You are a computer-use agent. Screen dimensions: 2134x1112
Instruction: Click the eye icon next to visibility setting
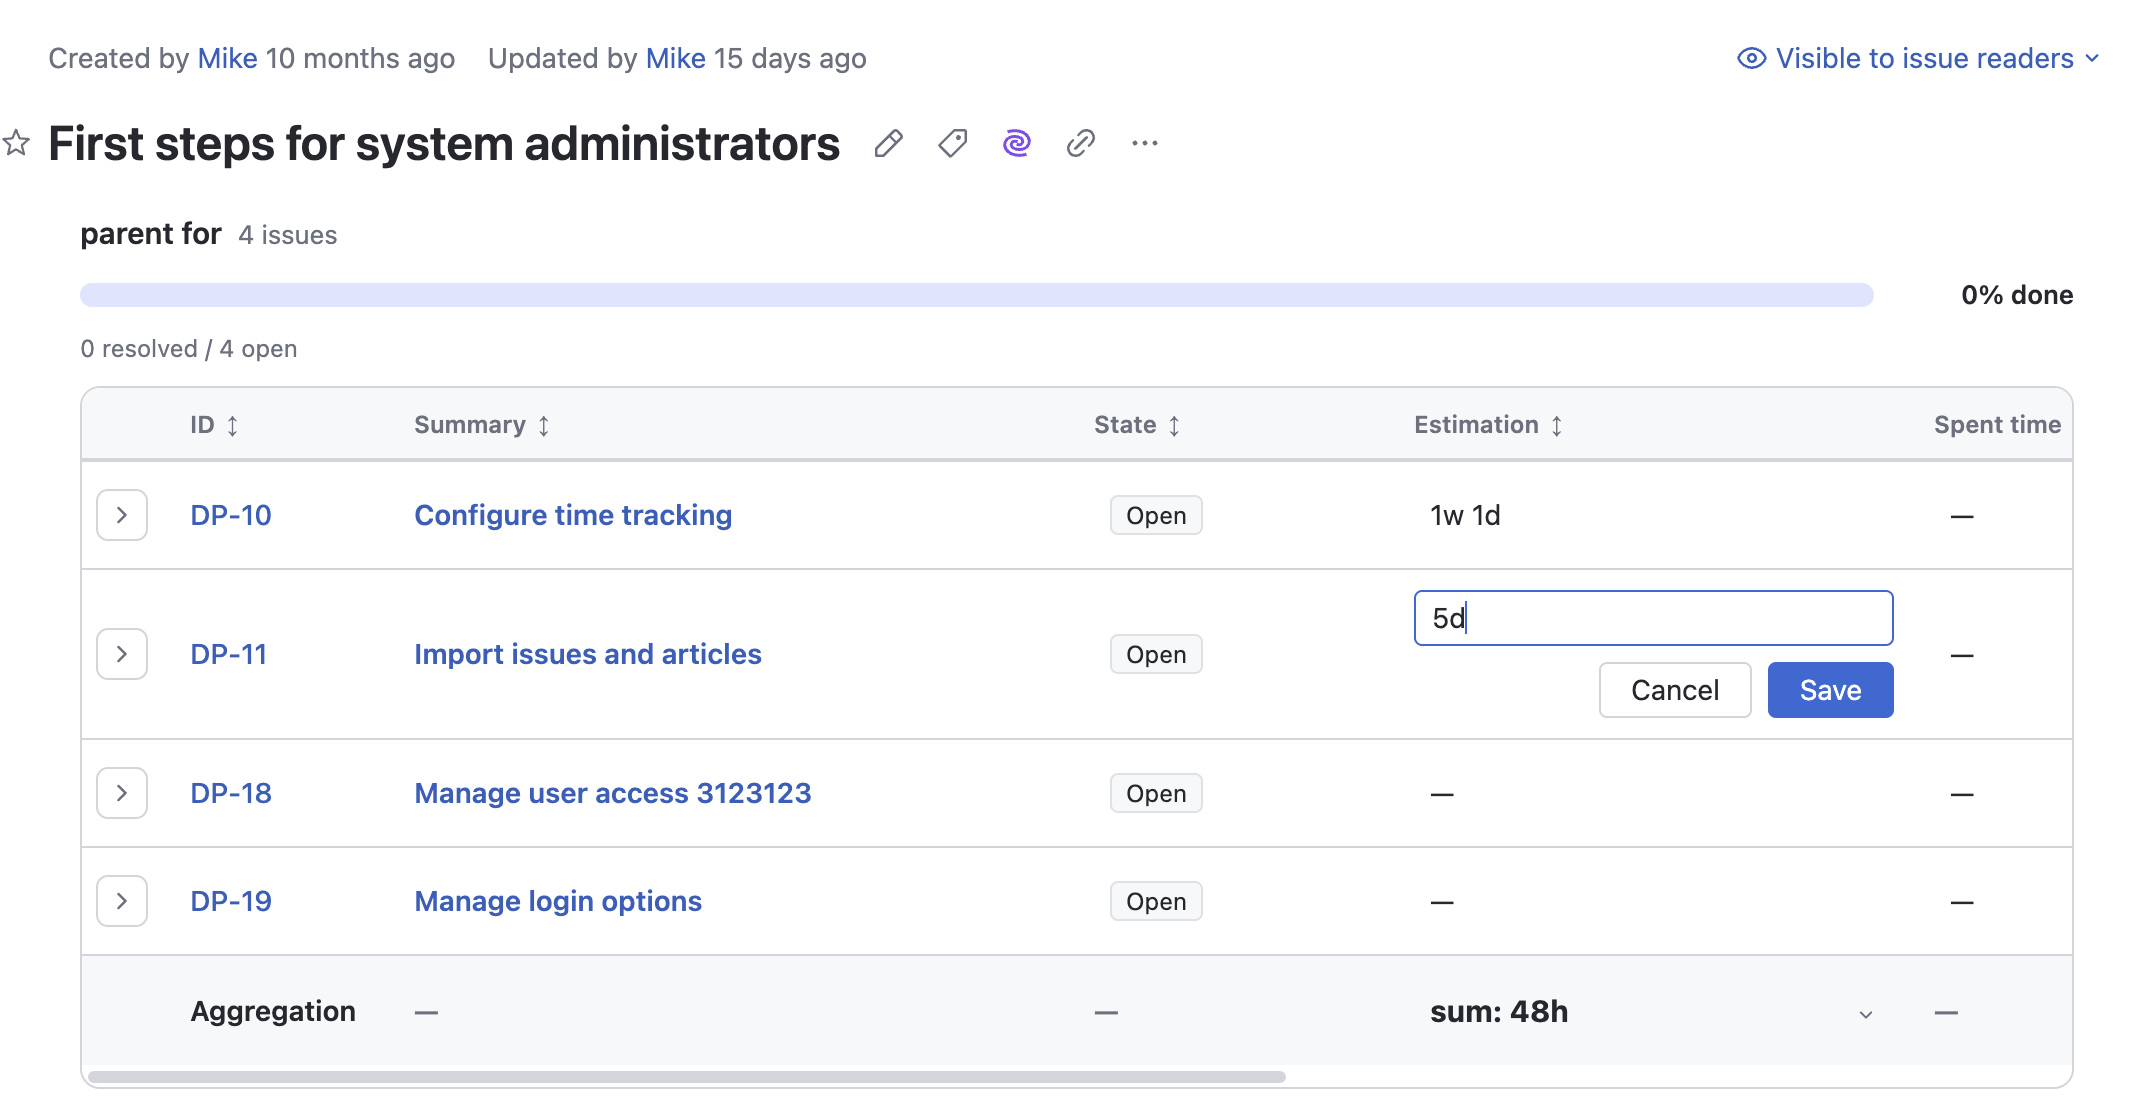point(1751,58)
